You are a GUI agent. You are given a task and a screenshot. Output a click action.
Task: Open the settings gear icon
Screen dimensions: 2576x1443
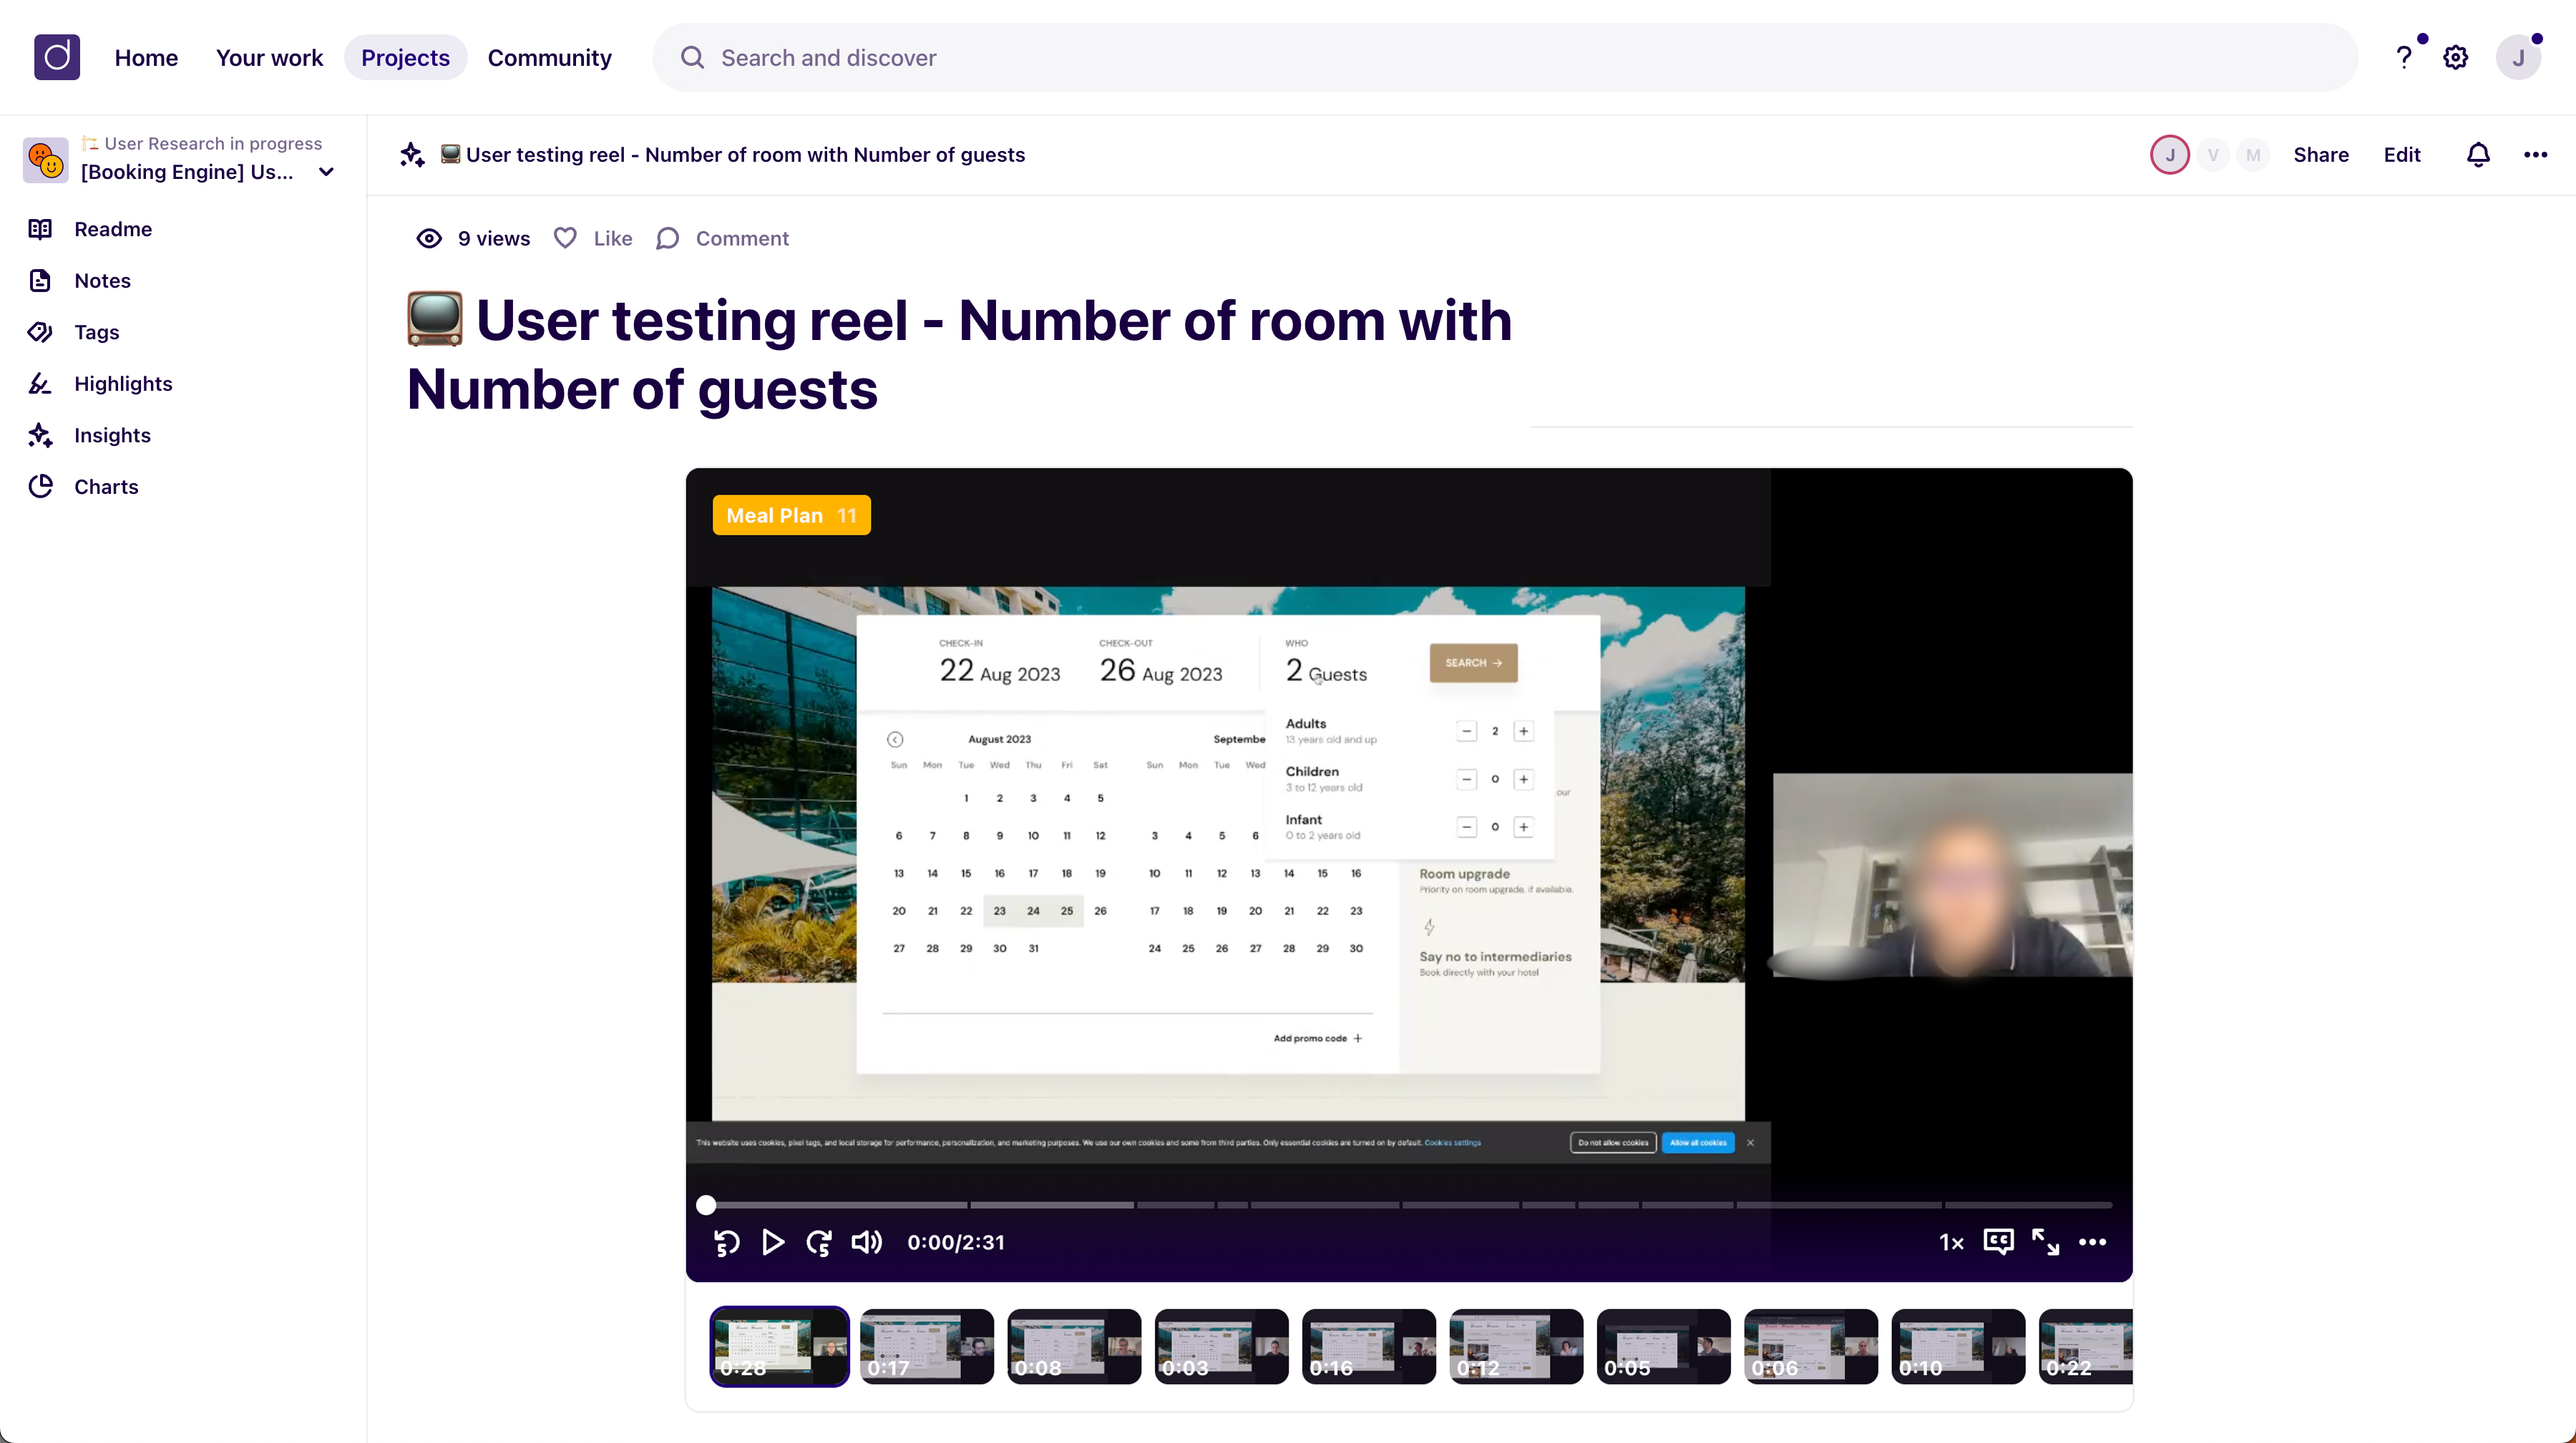[2456, 57]
